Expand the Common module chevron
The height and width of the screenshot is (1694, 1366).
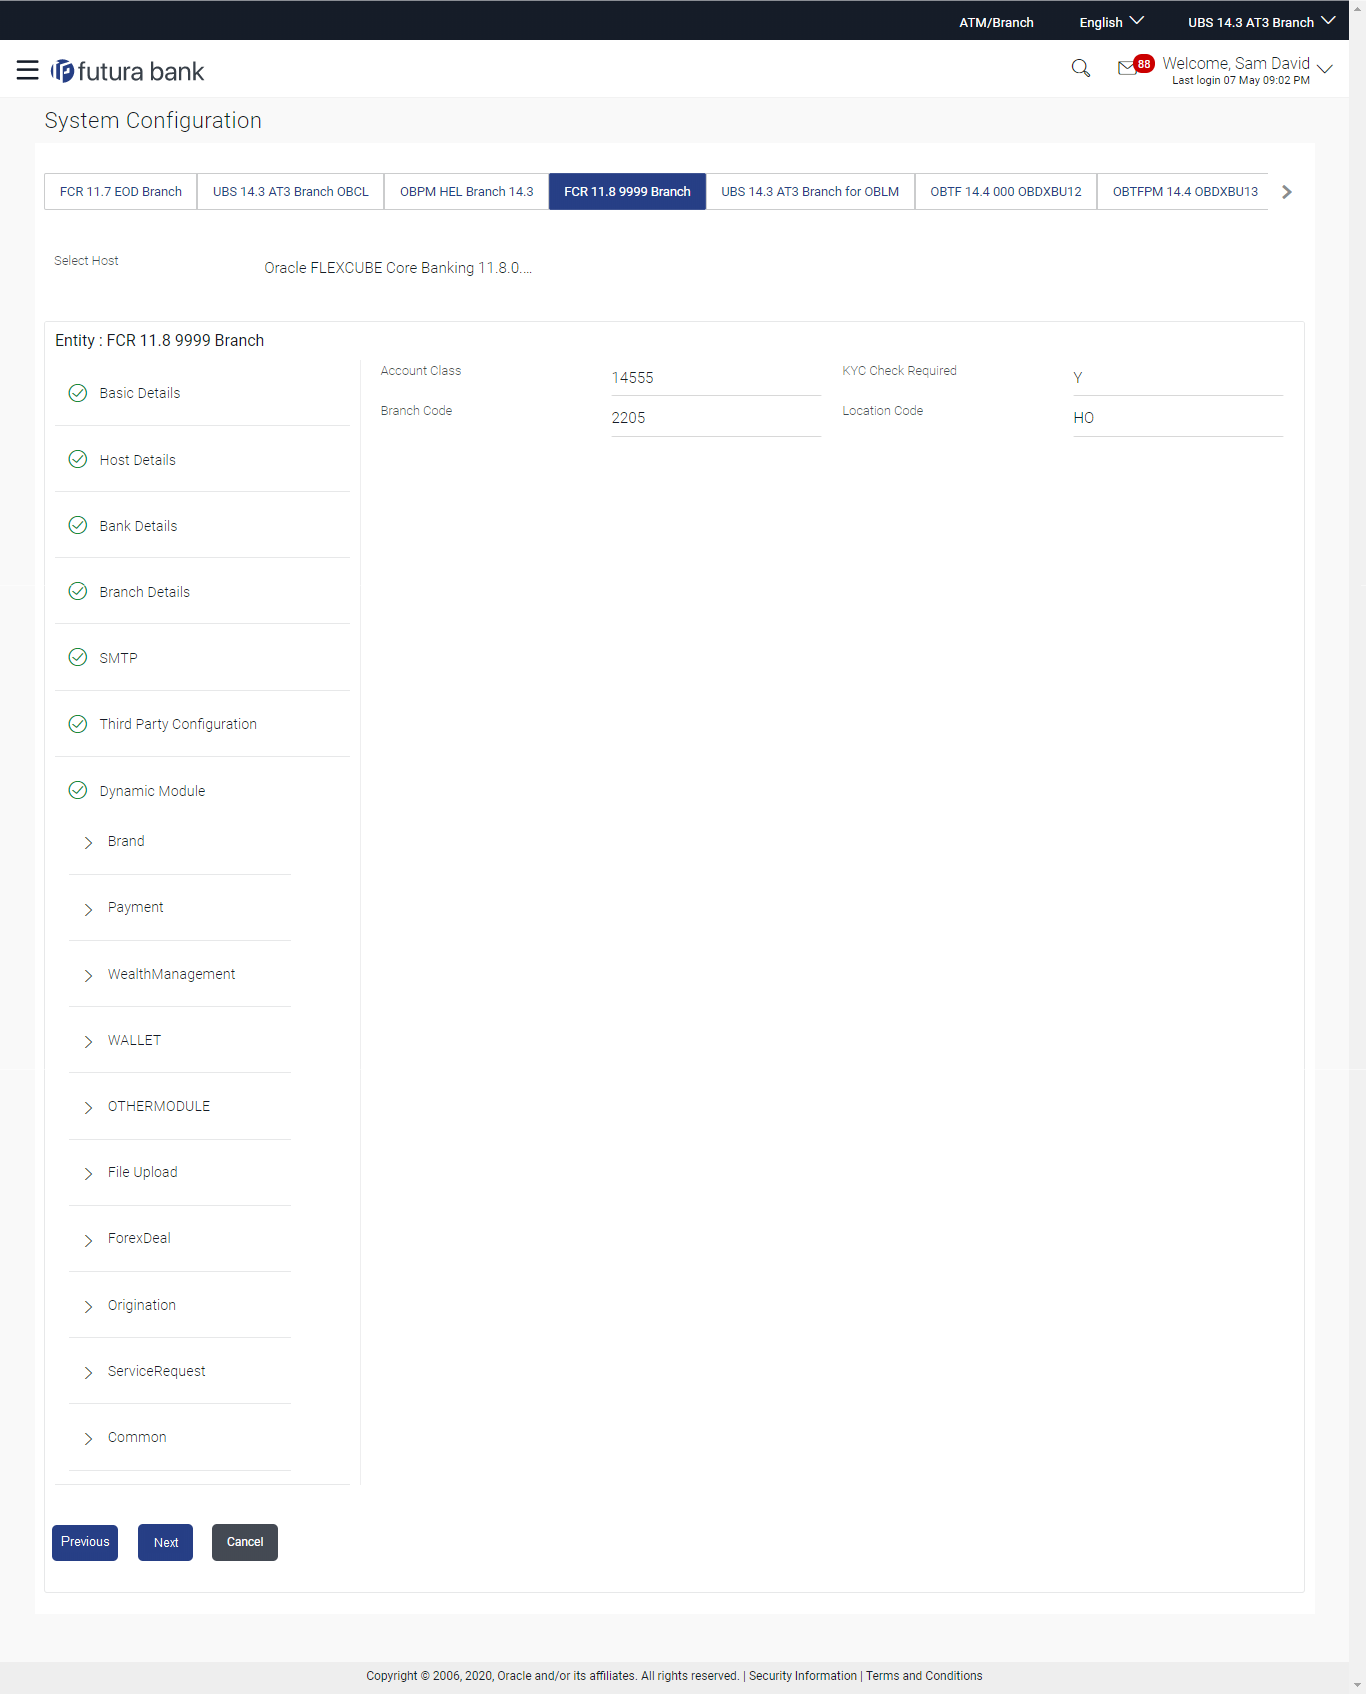(x=88, y=1438)
